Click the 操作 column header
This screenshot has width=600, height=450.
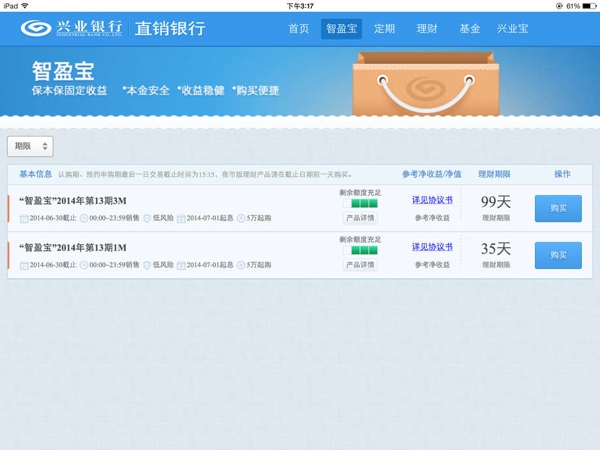(x=562, y=174)
